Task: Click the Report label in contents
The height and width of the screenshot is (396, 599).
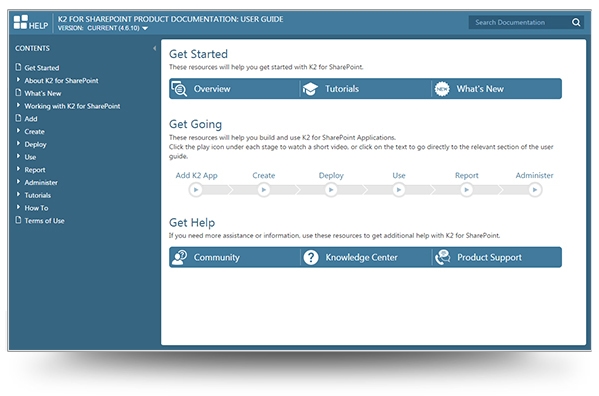Action: (35, 170)
